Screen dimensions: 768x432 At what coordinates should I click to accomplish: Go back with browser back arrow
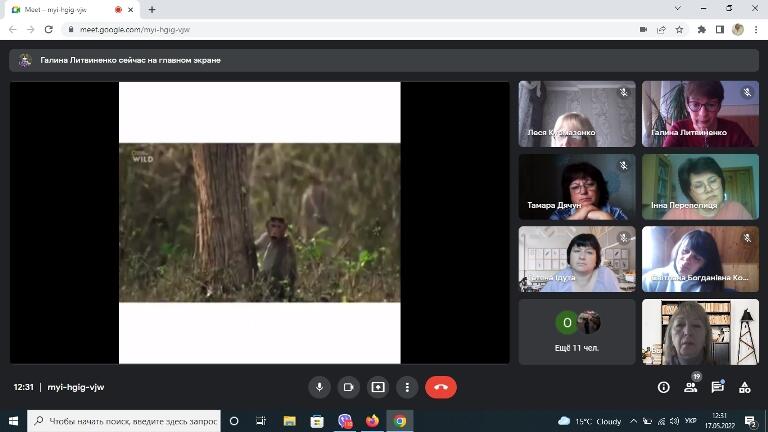13,29
